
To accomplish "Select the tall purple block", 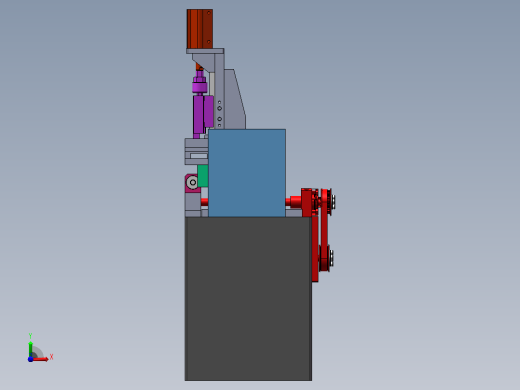I will [x=203, y=114].
